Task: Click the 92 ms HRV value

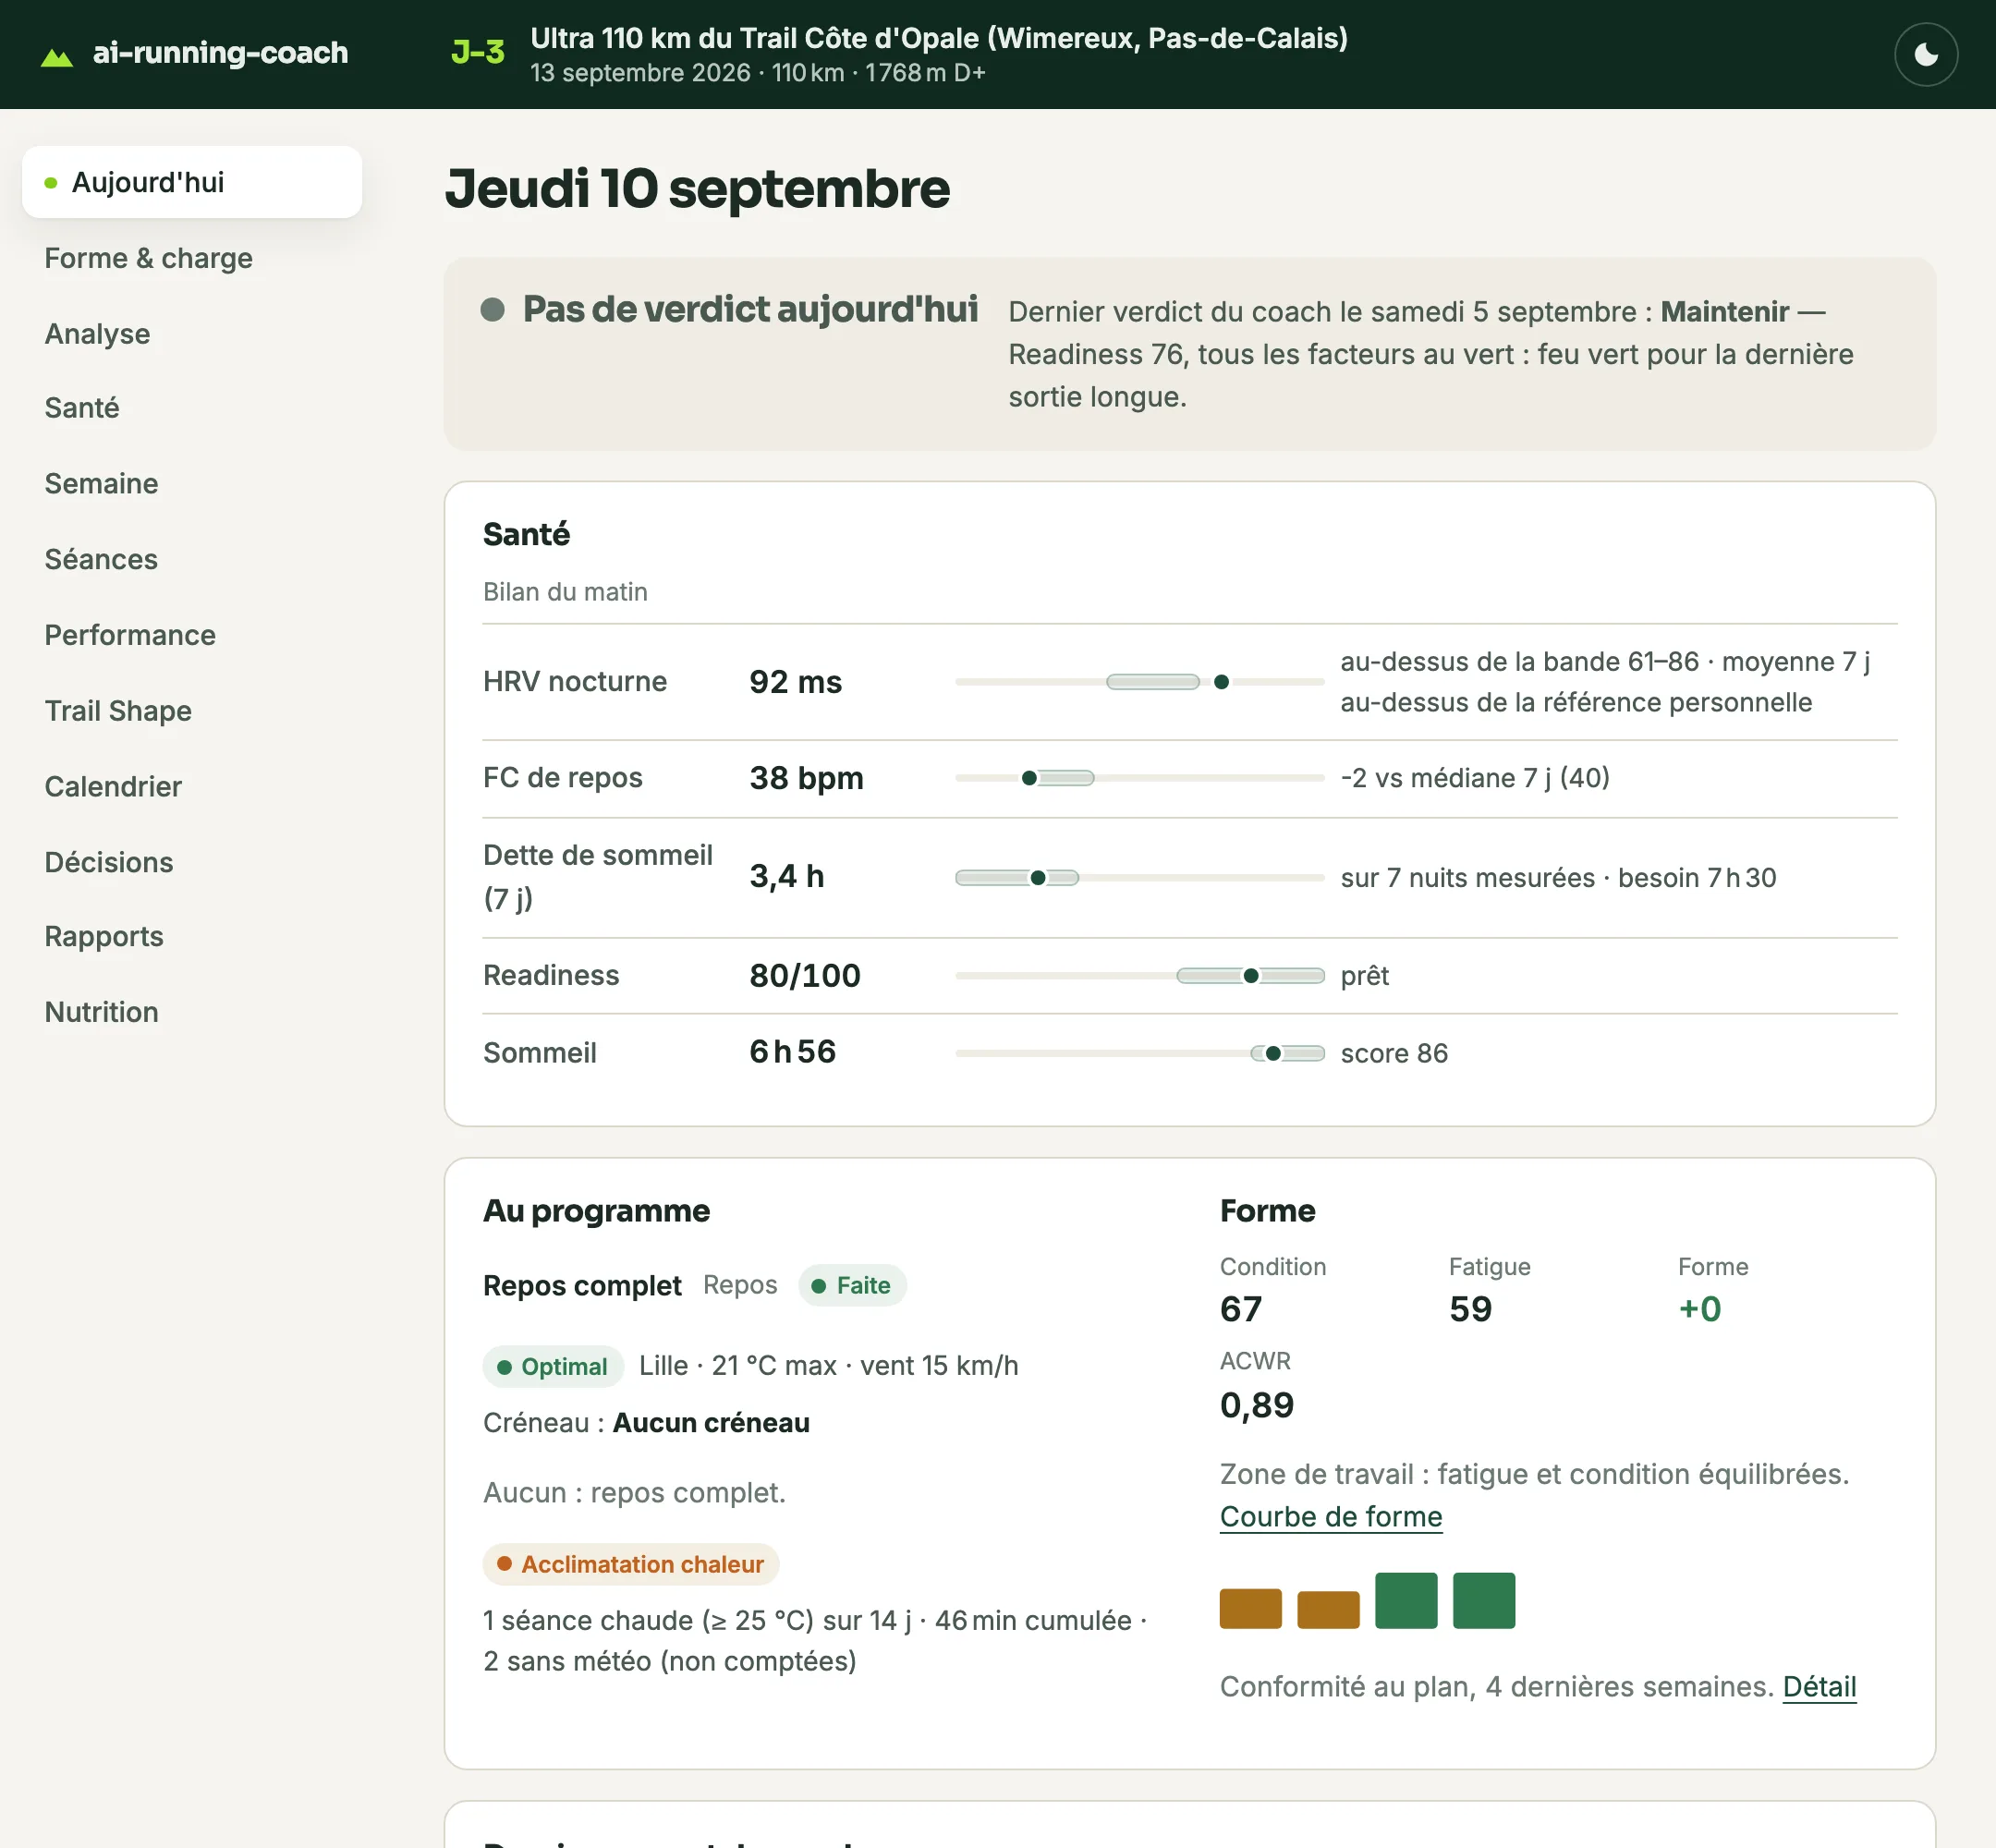Action: pos(796,682)
